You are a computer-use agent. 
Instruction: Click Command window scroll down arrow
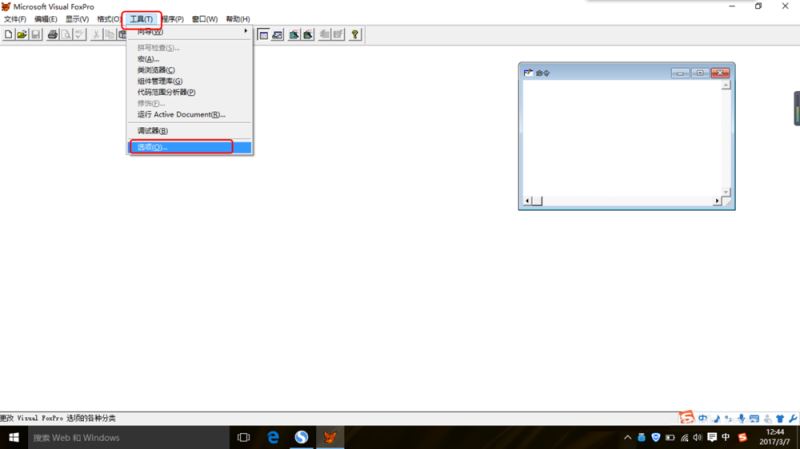(x=726, y=192)
